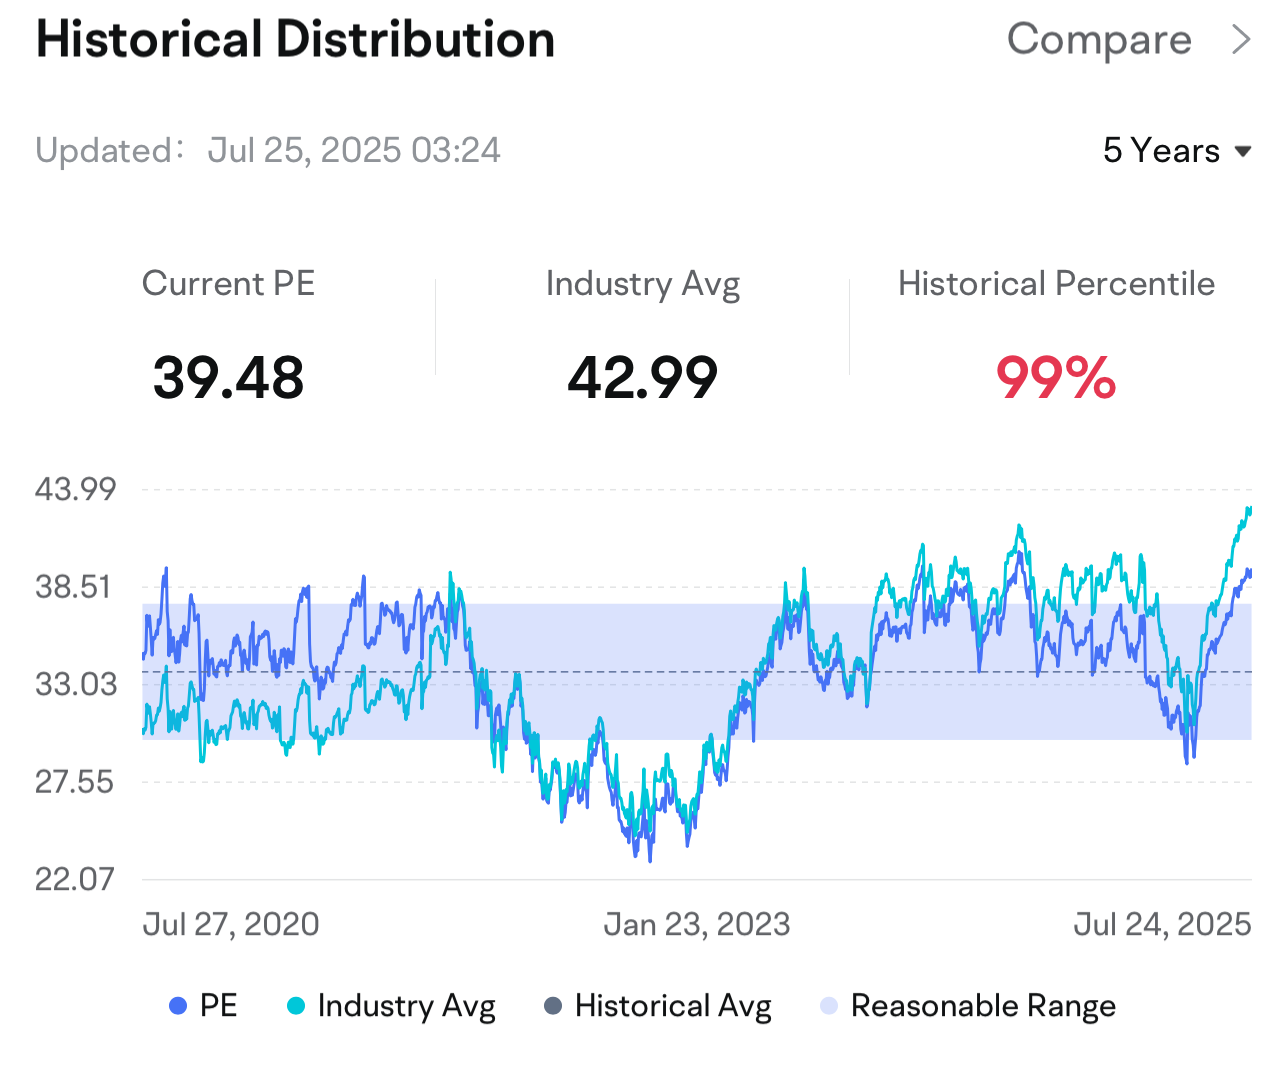This screenshot has width=1284, height=1080.
Task: Click the Current PE value 39.48
Action: point(228,378)
